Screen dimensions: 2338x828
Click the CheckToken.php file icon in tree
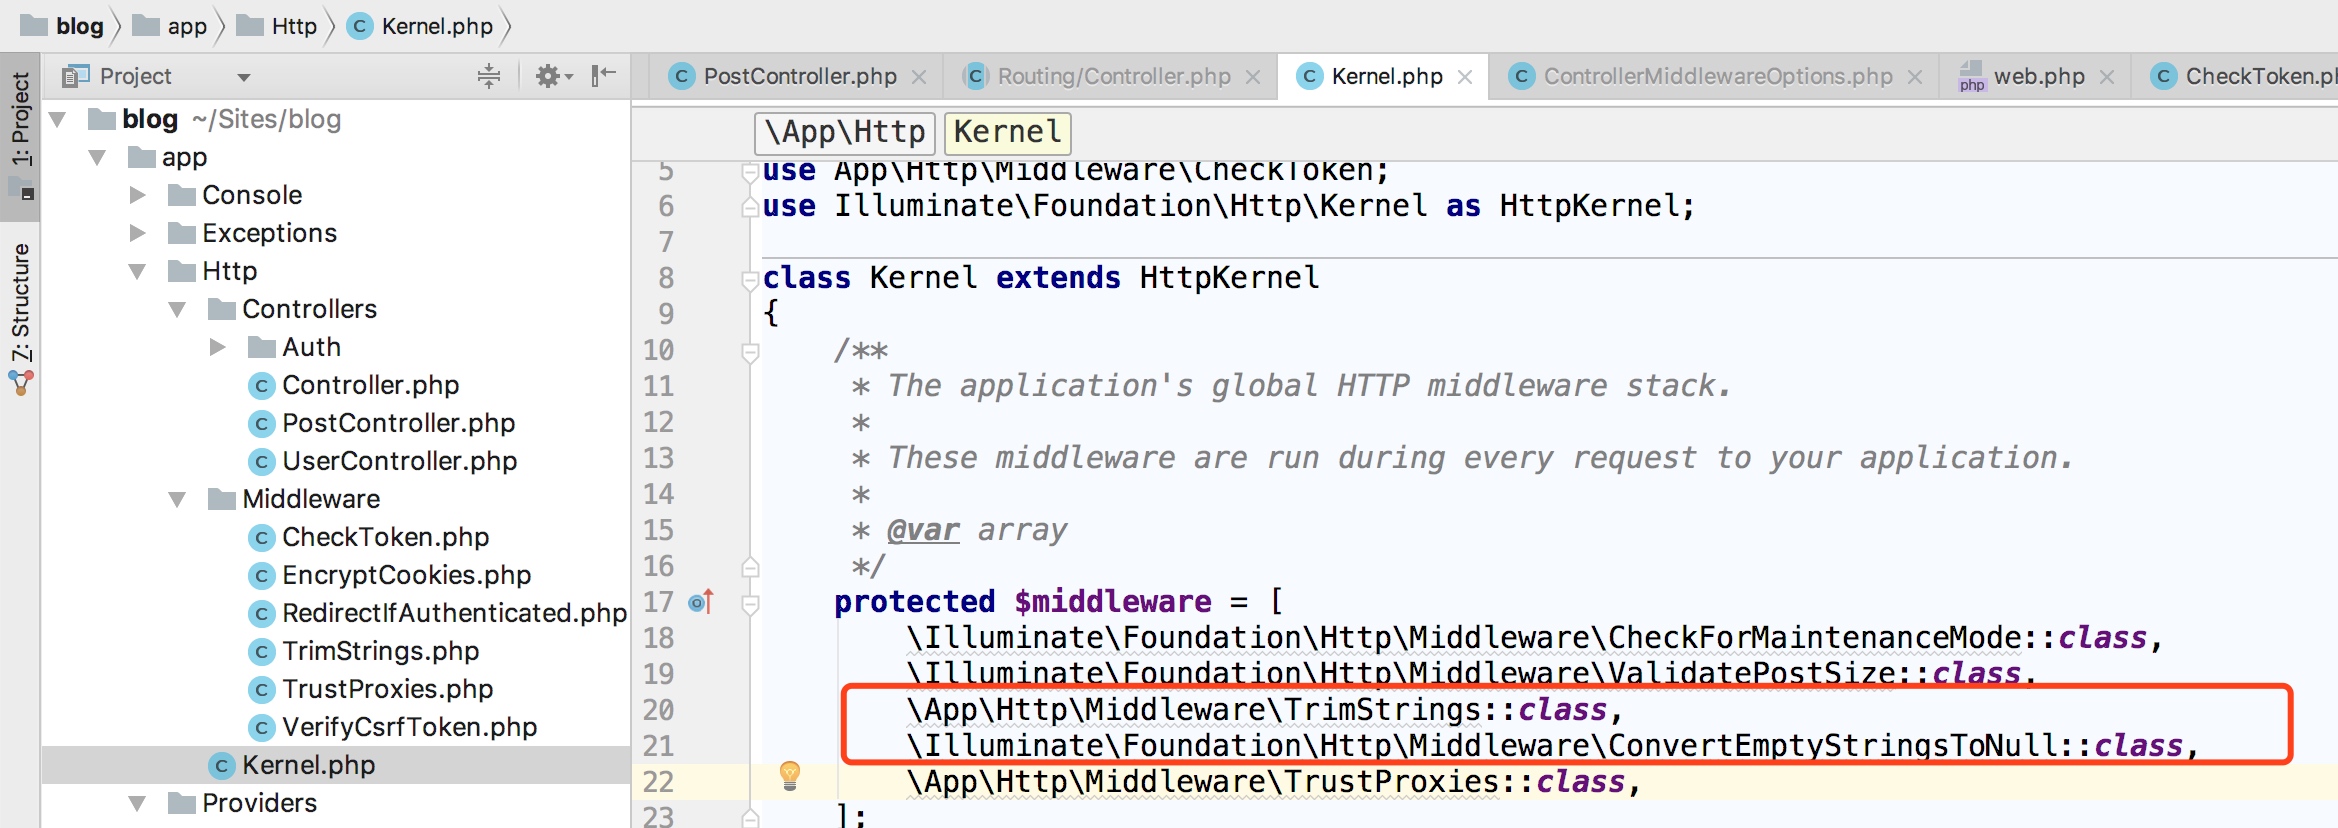(261, 538)
